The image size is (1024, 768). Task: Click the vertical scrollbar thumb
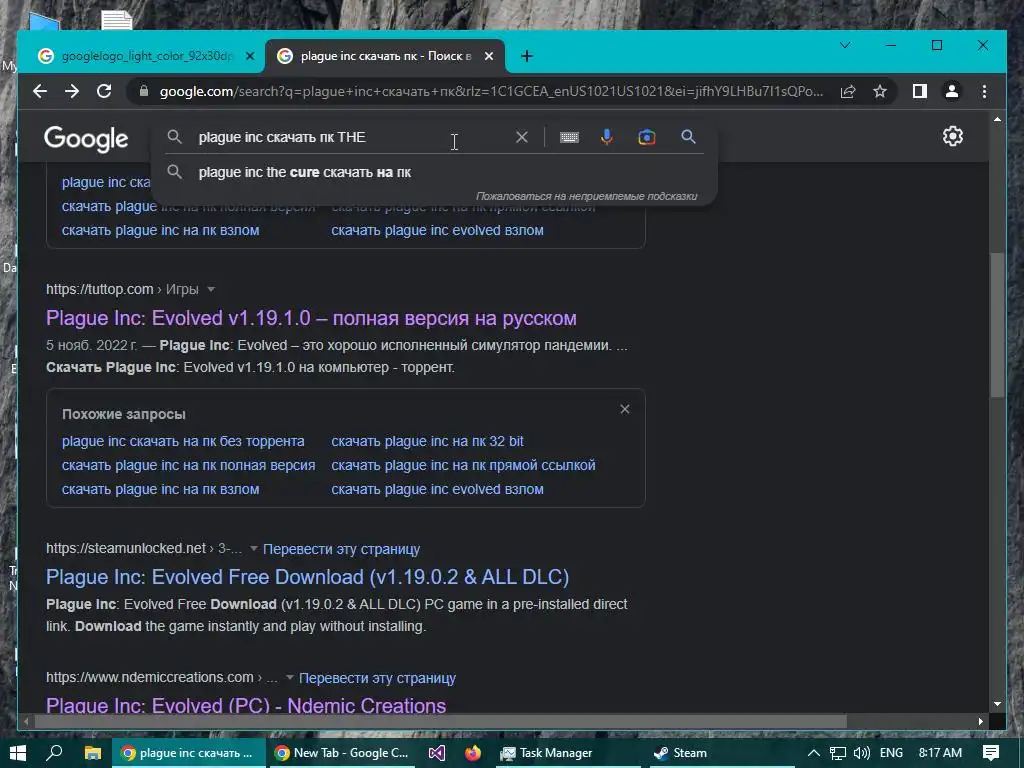pos(997,325)
